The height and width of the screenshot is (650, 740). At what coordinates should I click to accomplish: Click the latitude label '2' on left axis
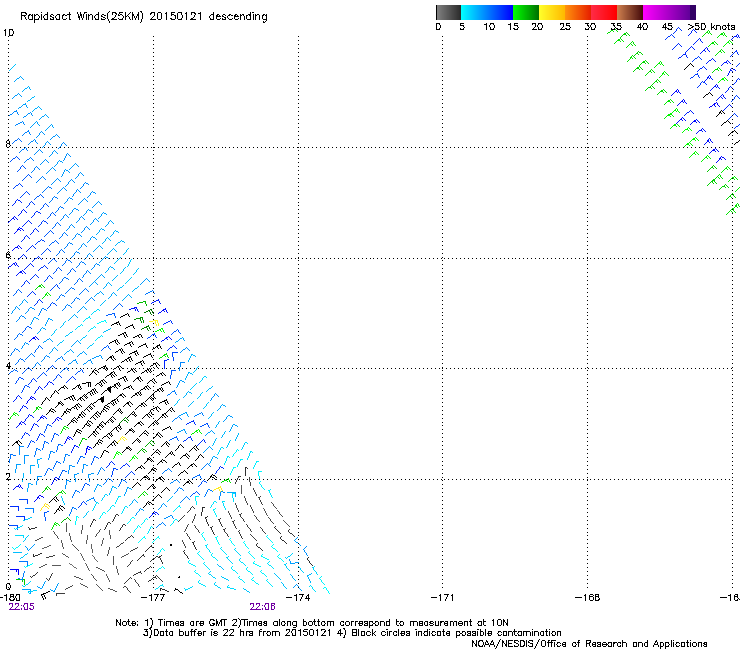[8, 476]
